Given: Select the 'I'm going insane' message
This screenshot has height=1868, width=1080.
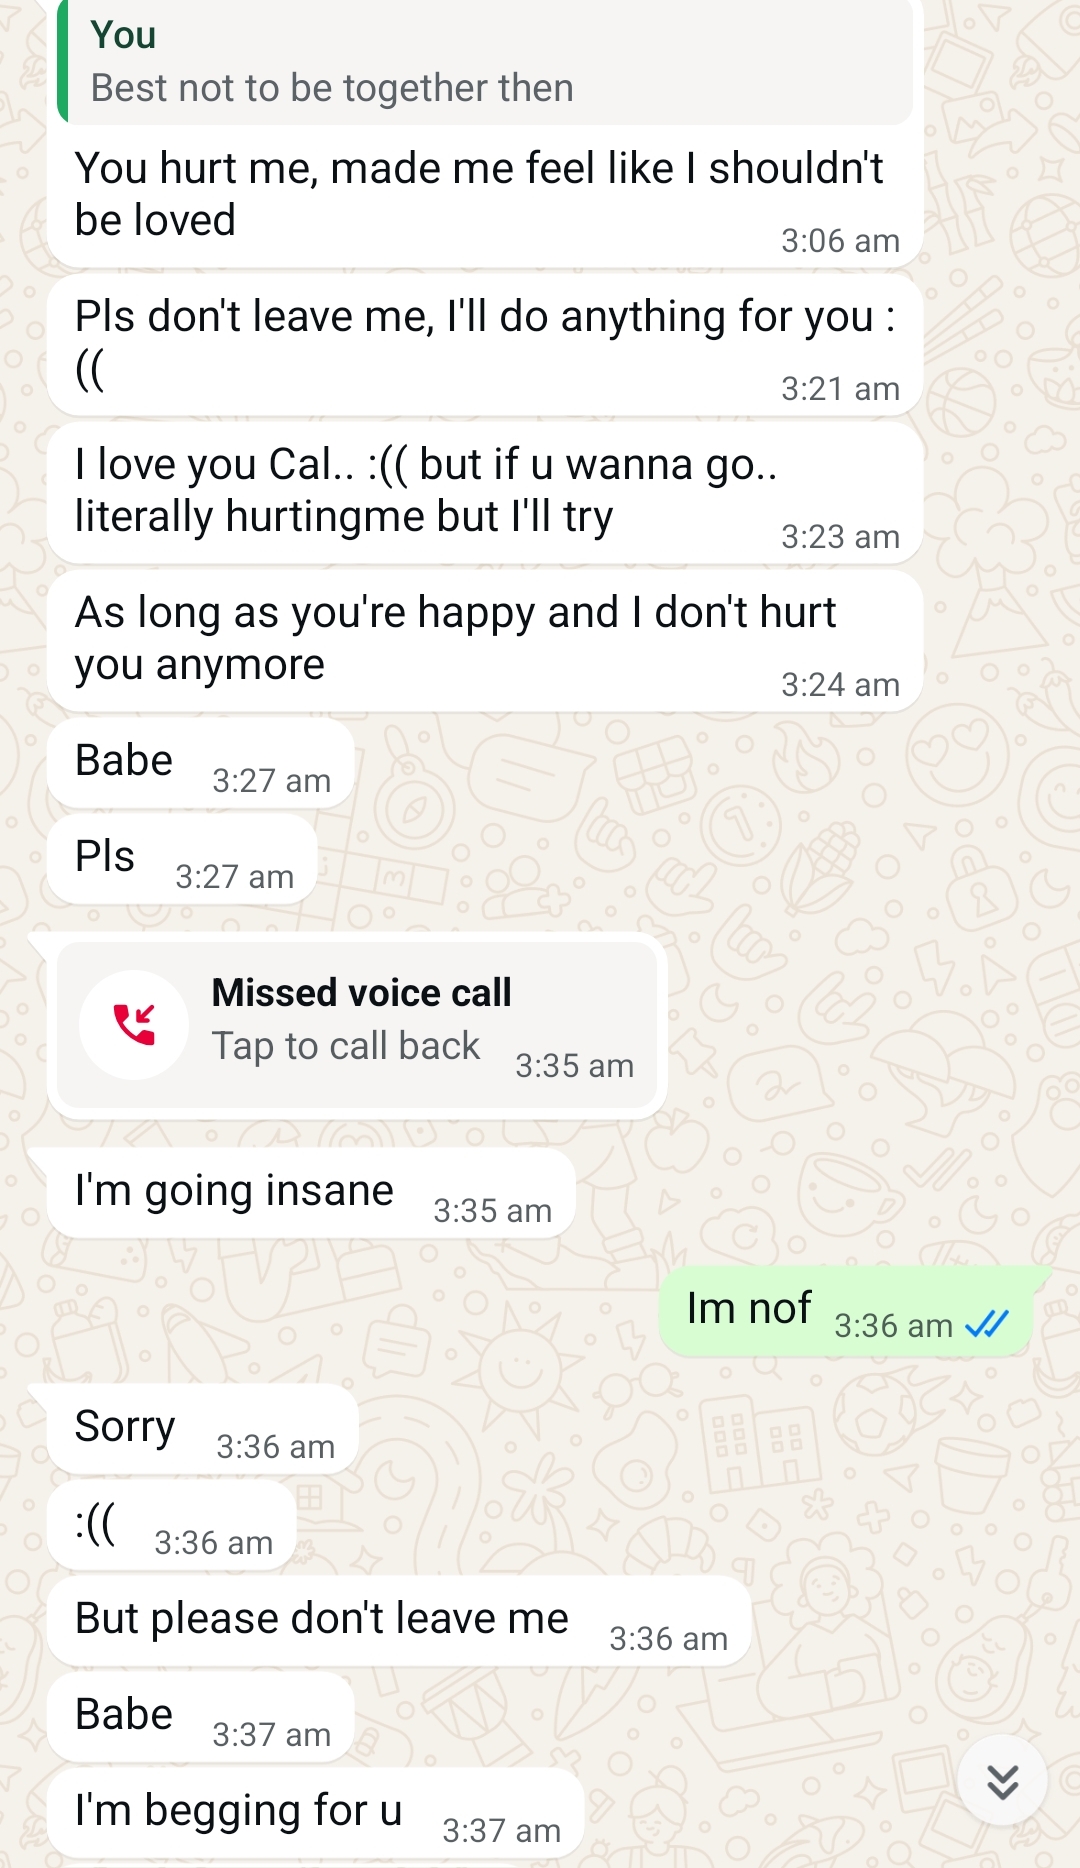Looking at the screenshot, I should 311,1193.
